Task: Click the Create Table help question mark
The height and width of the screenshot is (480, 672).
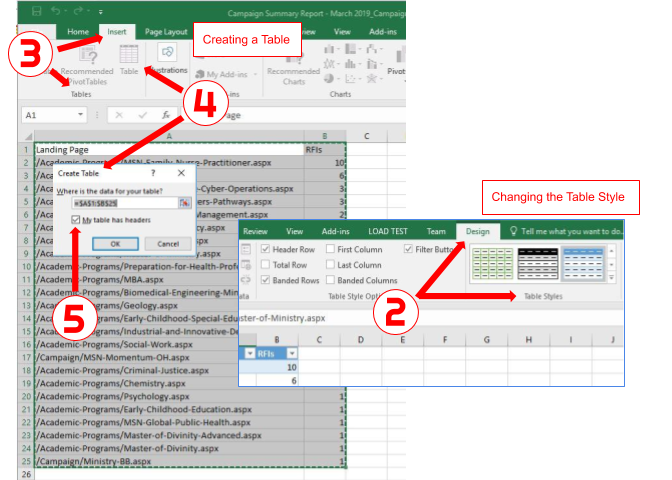Action: [153, 173]
